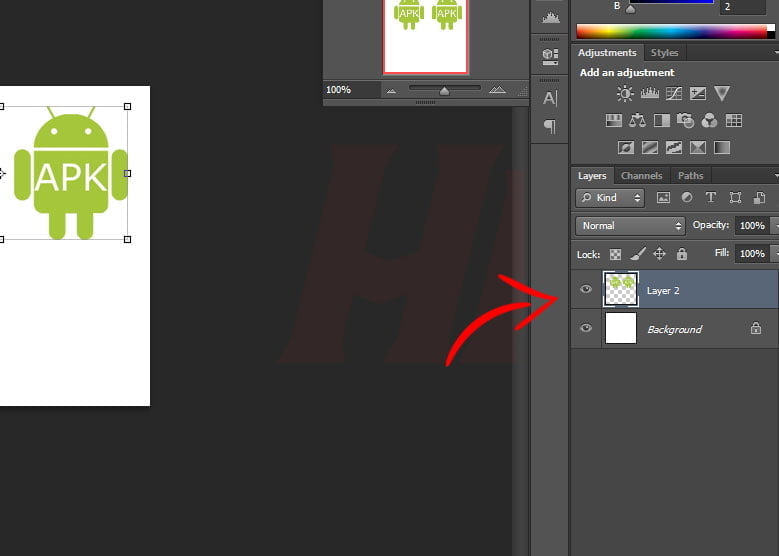The width and height of the screenshot is (779, 556).
Task: Filter layers by type layers
Action: tap(711, 197)
